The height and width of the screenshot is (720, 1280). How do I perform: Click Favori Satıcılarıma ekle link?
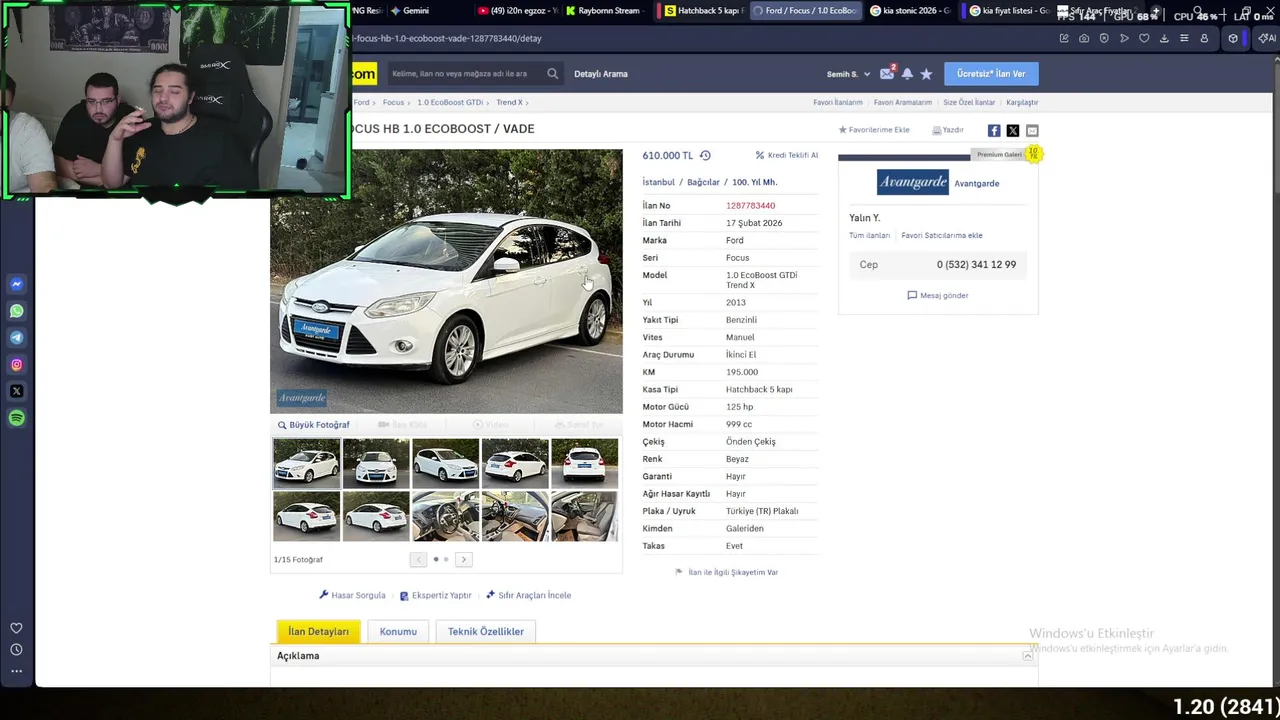pyautogui.click(x=942, y=236)
